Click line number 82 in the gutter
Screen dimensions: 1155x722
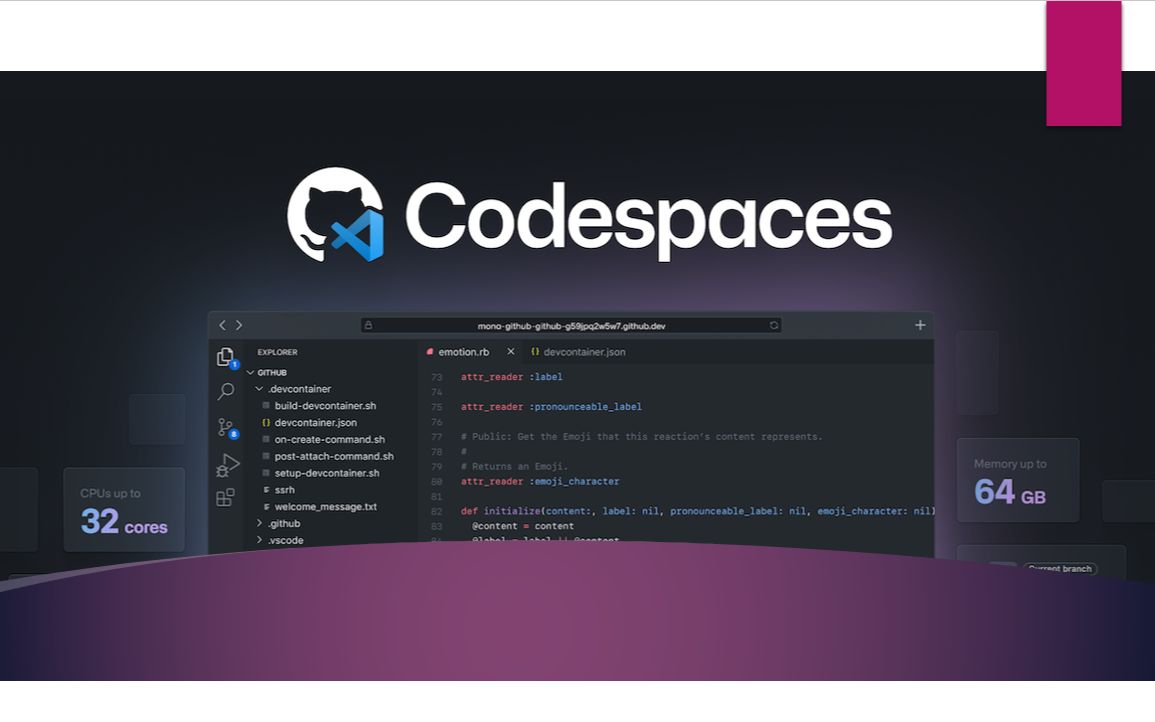437,511
